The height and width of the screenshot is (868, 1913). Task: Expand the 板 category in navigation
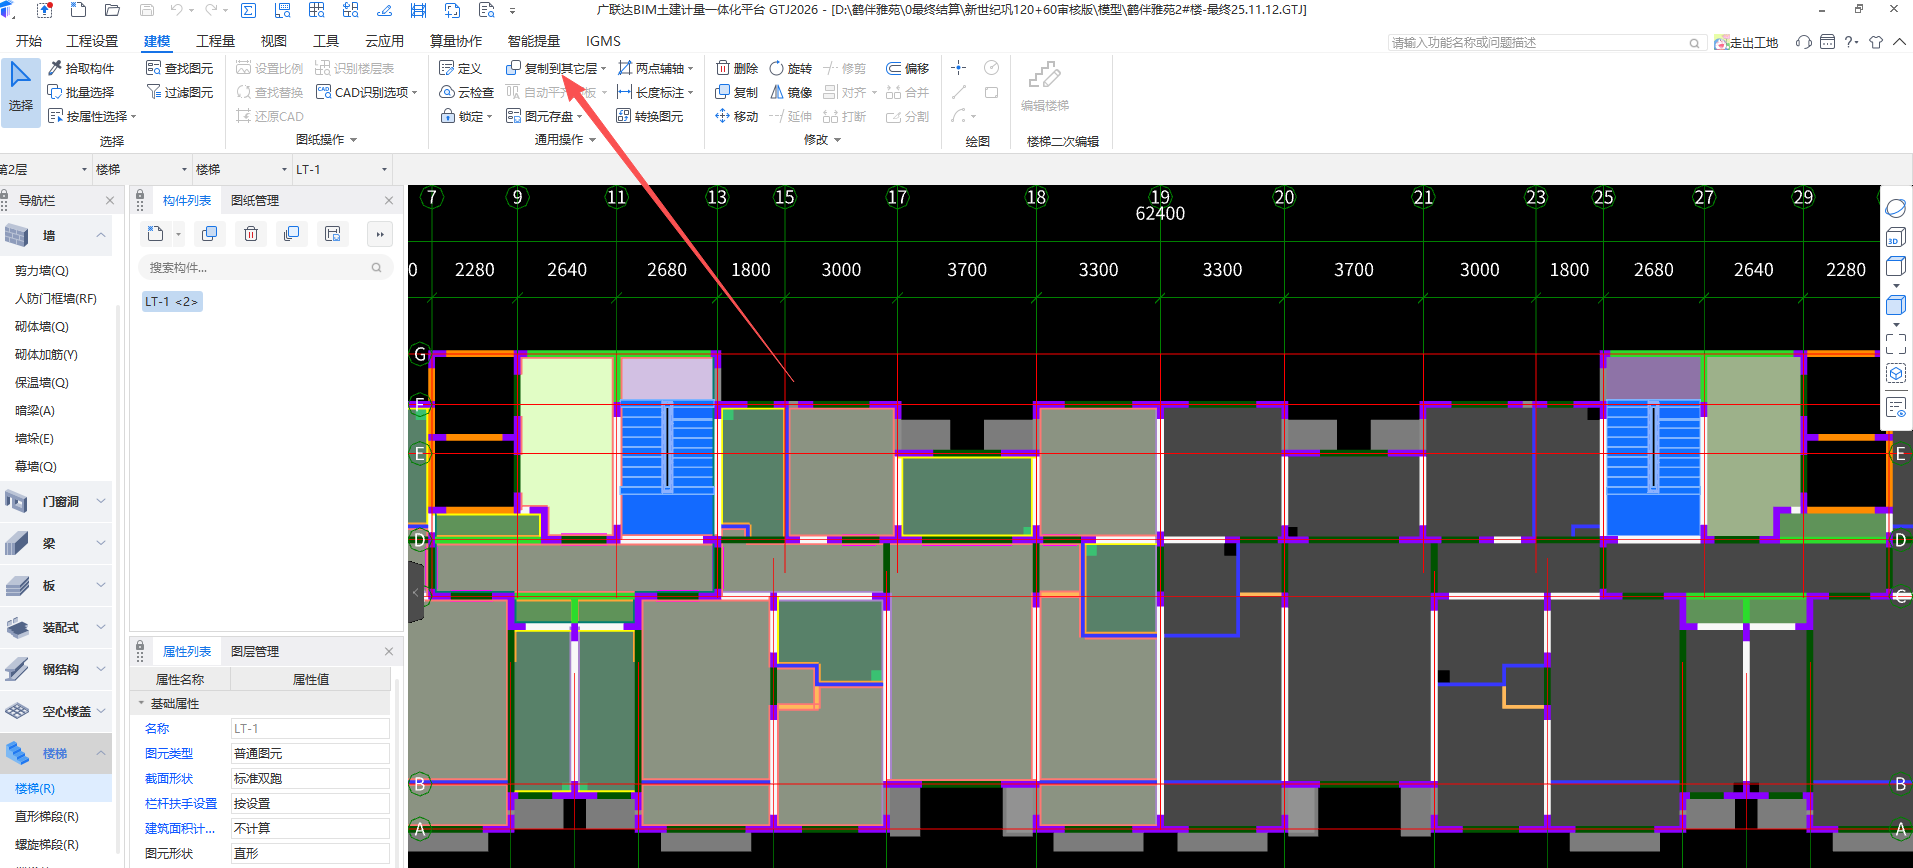(100, 585)
